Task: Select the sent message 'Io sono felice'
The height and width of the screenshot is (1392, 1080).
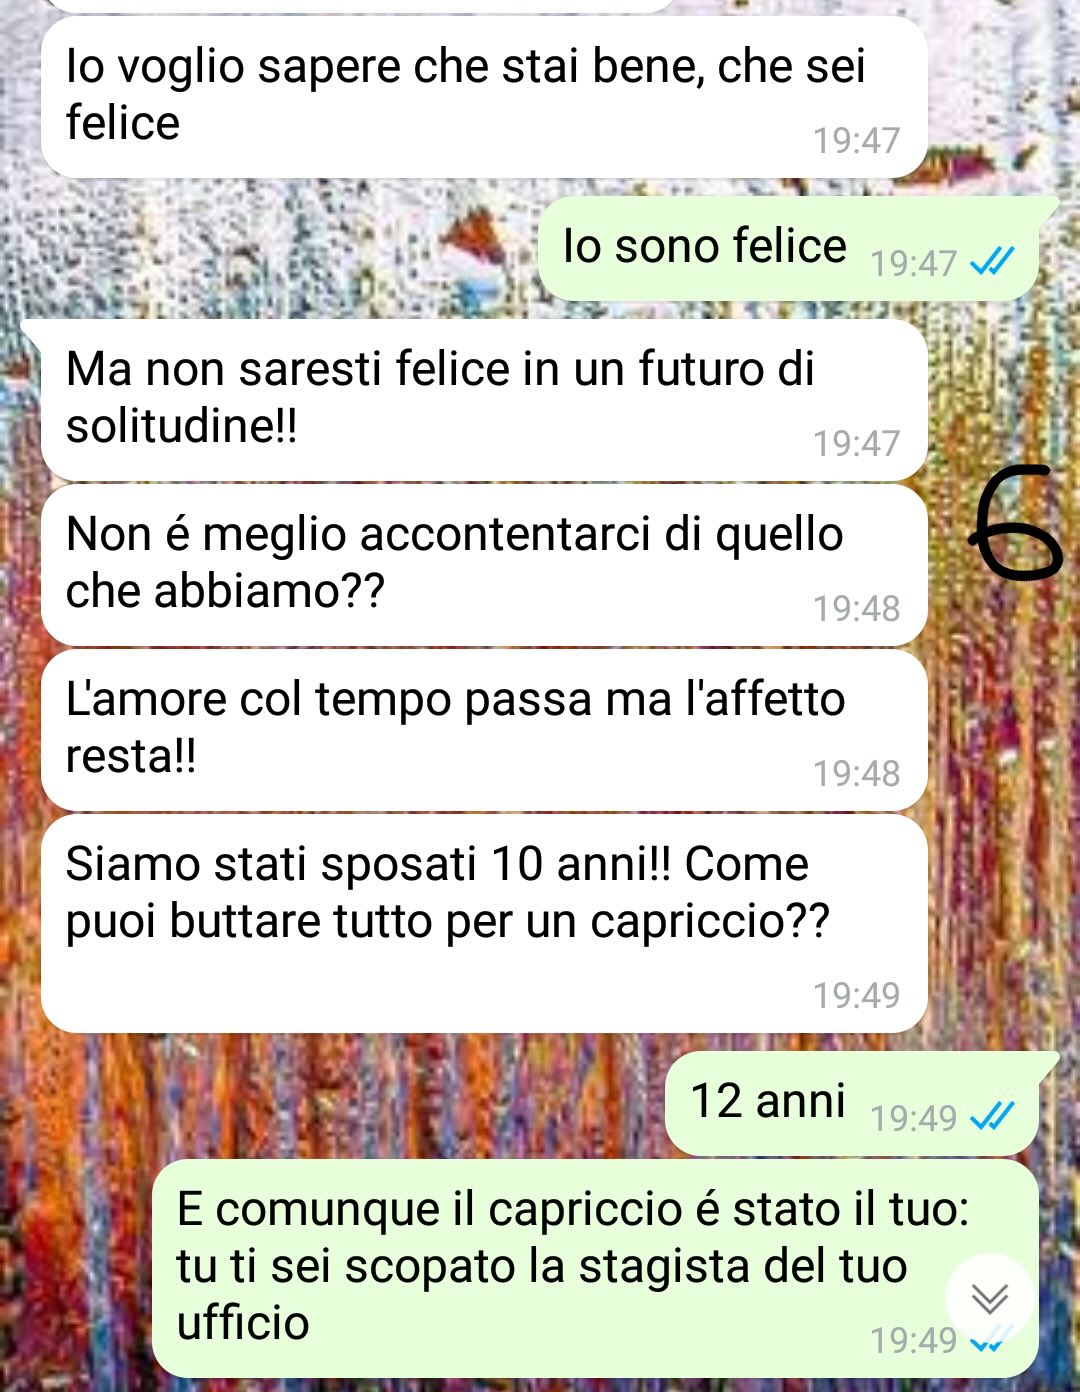Action: 788,249
